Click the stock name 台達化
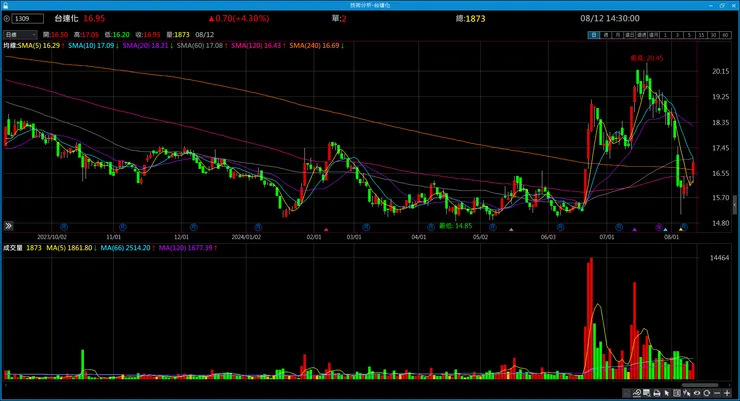The width and height of the screenshot is (740, 401). coord(66,18)
